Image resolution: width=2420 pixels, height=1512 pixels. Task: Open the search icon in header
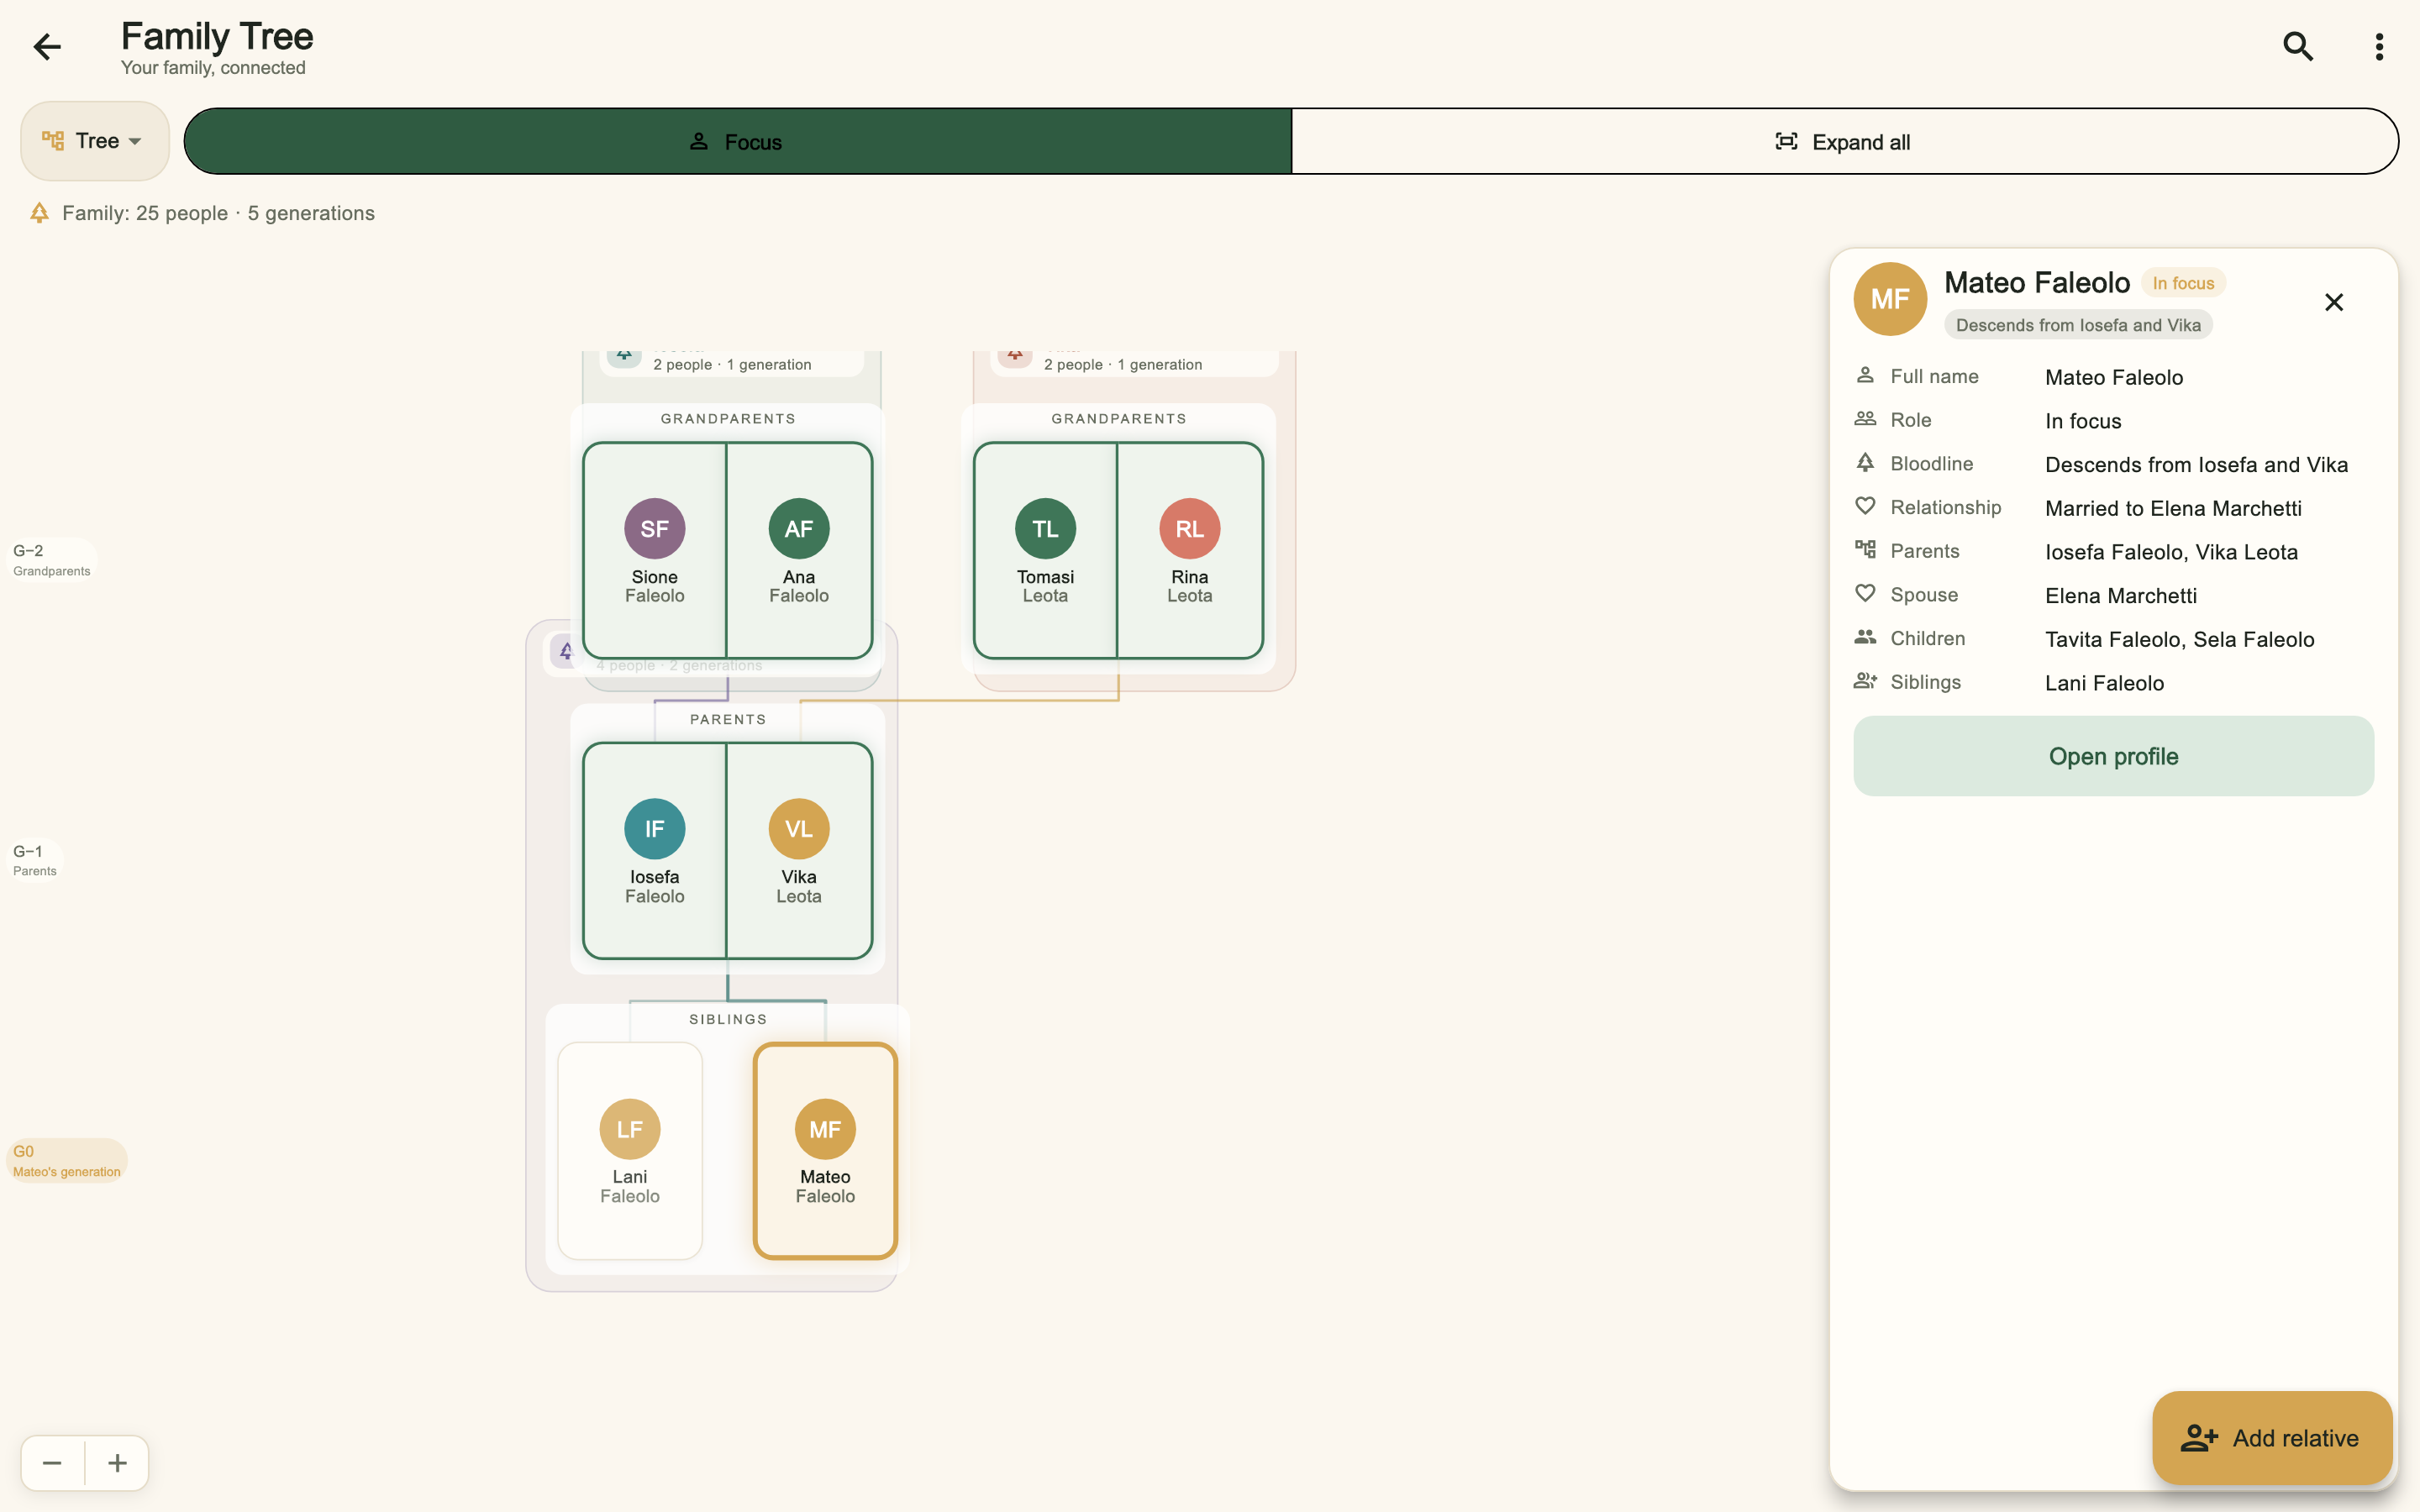(x=2298, y=46)
